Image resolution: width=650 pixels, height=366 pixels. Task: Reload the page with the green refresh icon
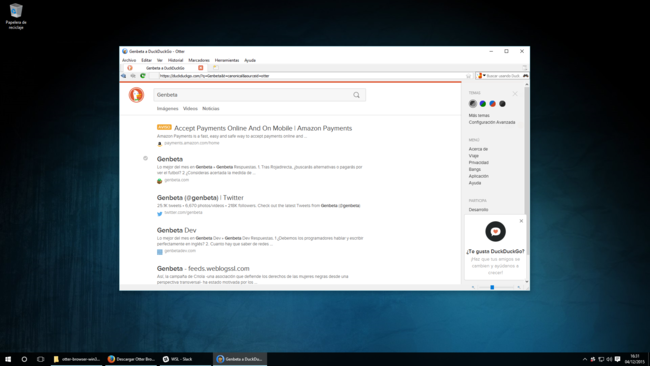tap(143, 76)
